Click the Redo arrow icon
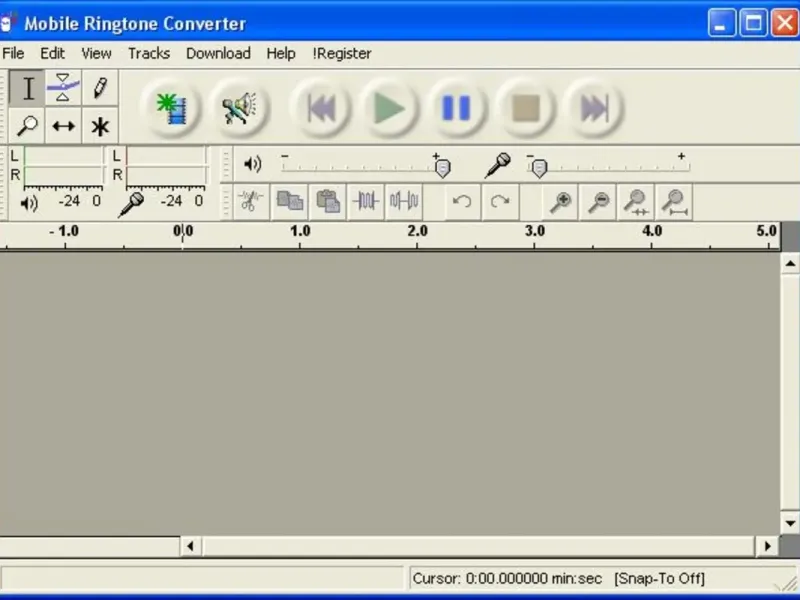Image resolution: width=800 pixels, height=600 pixels. (500, 202)
